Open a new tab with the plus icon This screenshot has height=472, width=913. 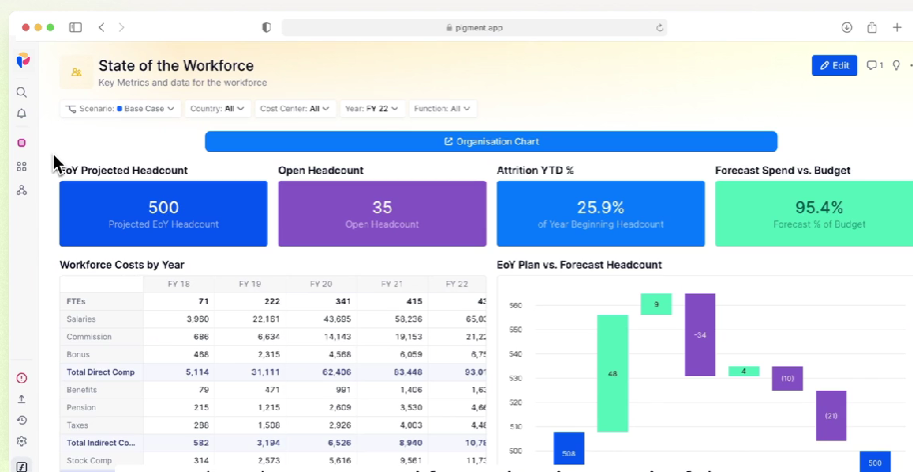point(897,27)
